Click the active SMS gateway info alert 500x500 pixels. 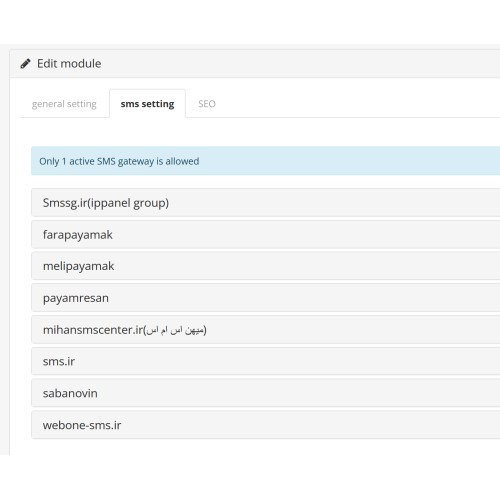tap(266, 161)
